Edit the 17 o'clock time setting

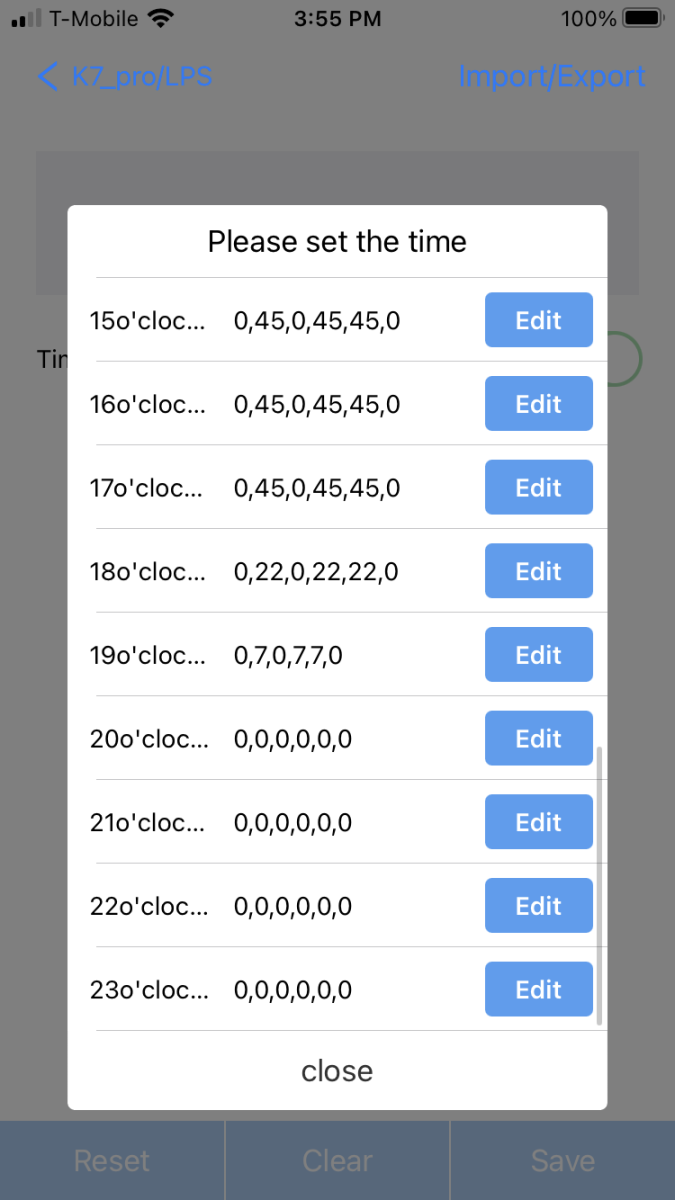[x=539, y=488]
